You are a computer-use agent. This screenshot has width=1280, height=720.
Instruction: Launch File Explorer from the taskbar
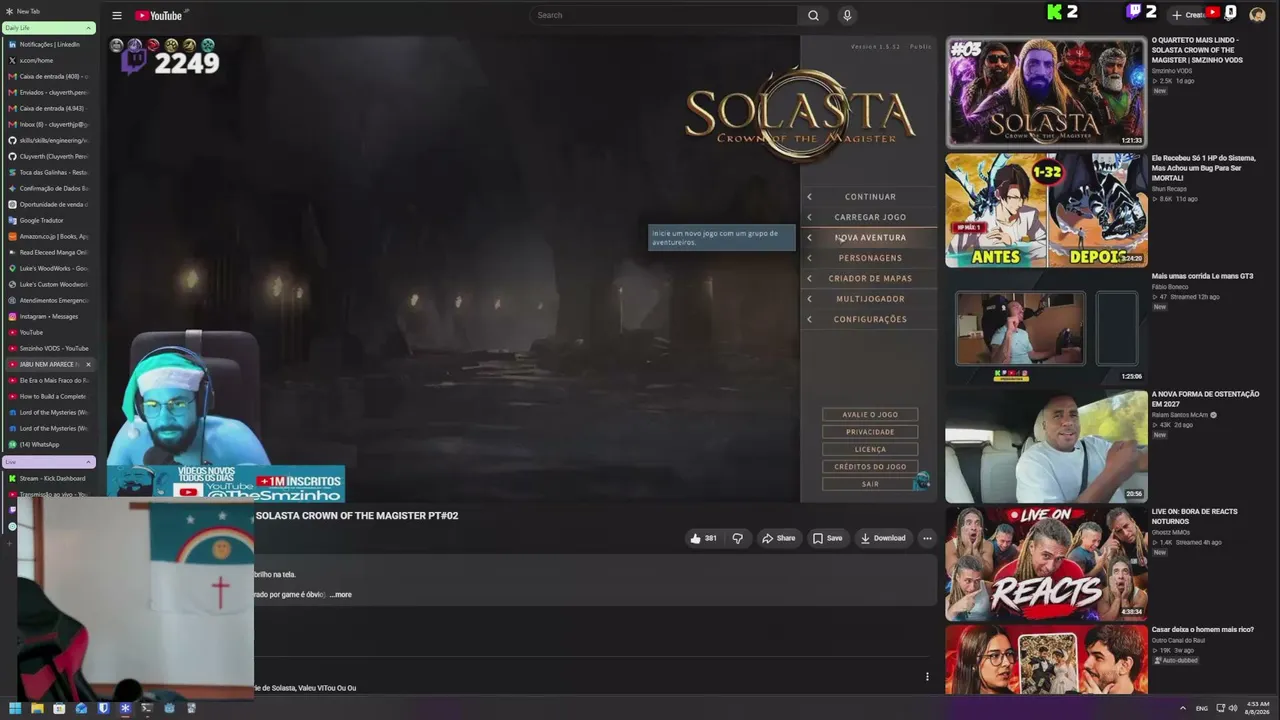coord(37,709)
